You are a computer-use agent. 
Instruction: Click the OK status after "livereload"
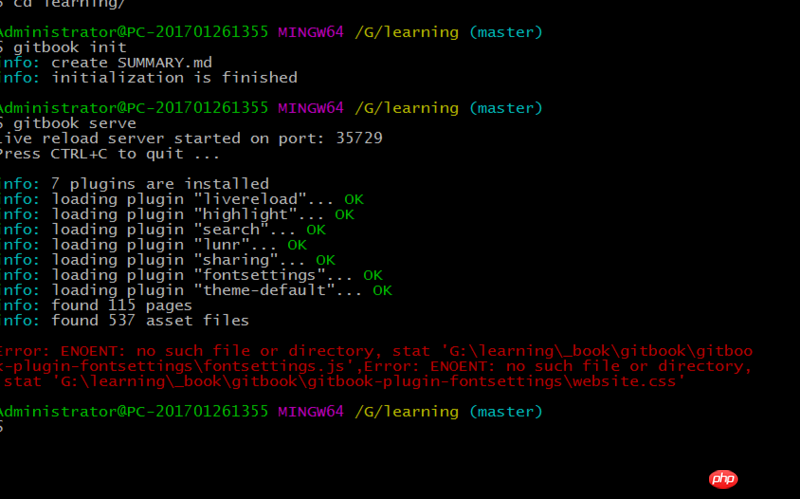point(354,199)
